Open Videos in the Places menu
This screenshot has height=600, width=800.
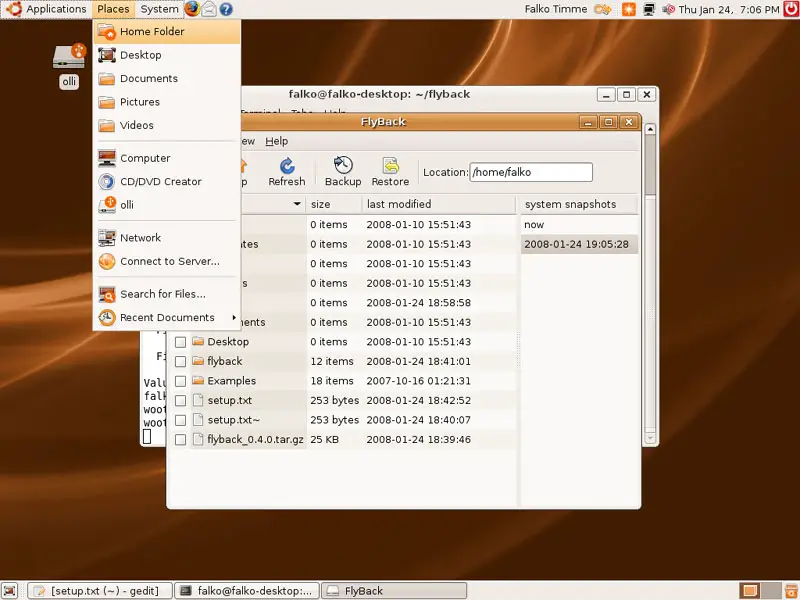pyautogui.click(x=166, y=126)
